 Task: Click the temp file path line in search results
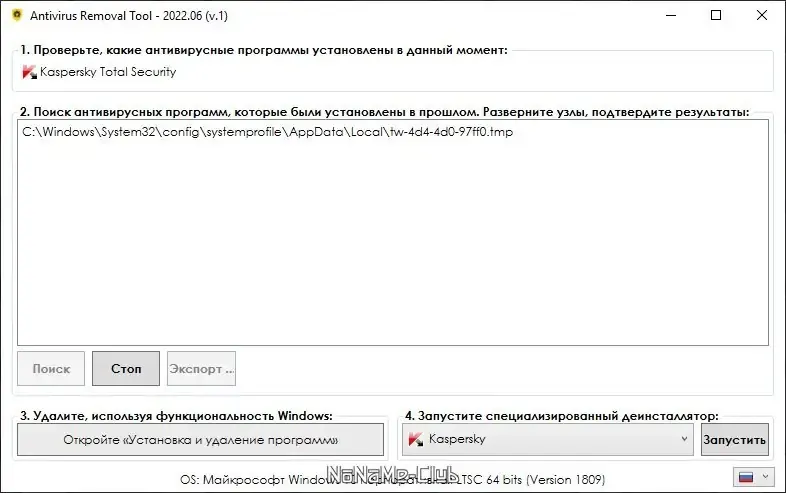[268, 132]
